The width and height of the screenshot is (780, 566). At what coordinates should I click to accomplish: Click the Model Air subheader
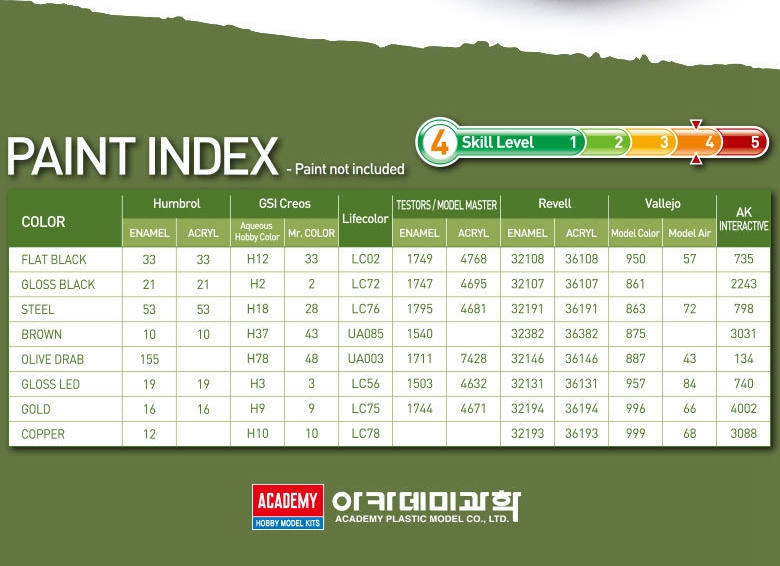pyautogui.click(x=689, y=233)
